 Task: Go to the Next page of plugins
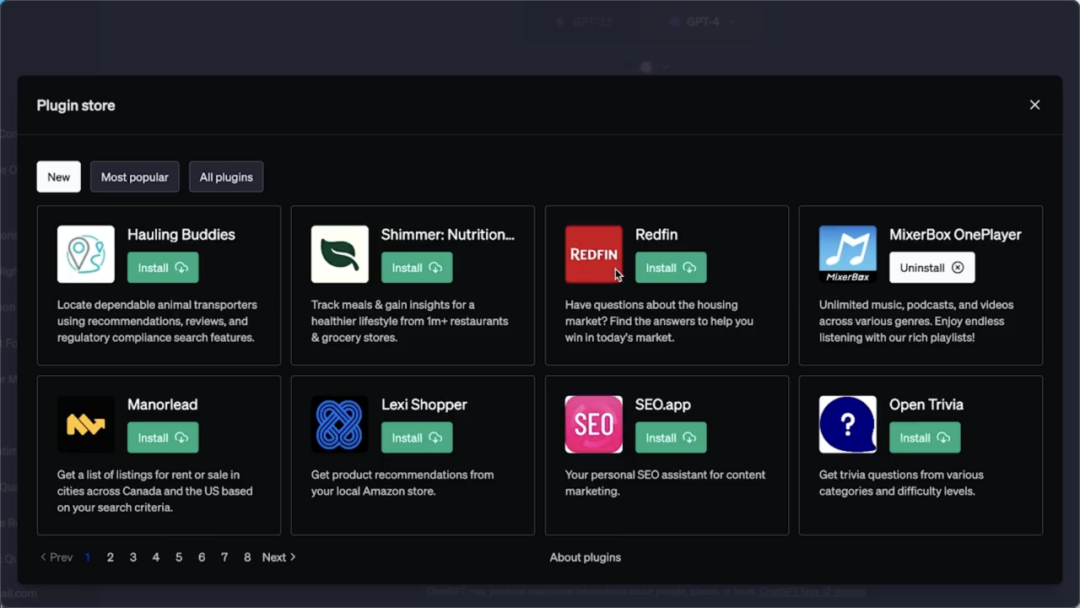coord(279,557)
